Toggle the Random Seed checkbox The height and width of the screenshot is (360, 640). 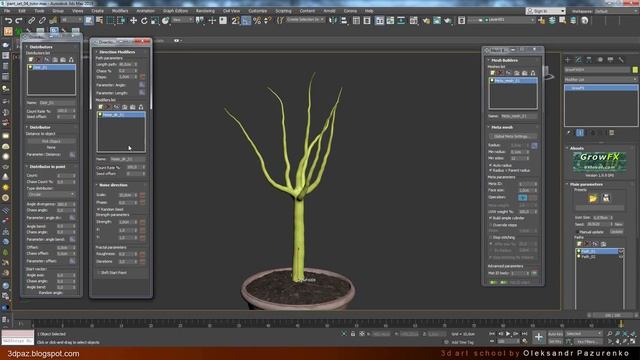(x=98, y=209)
